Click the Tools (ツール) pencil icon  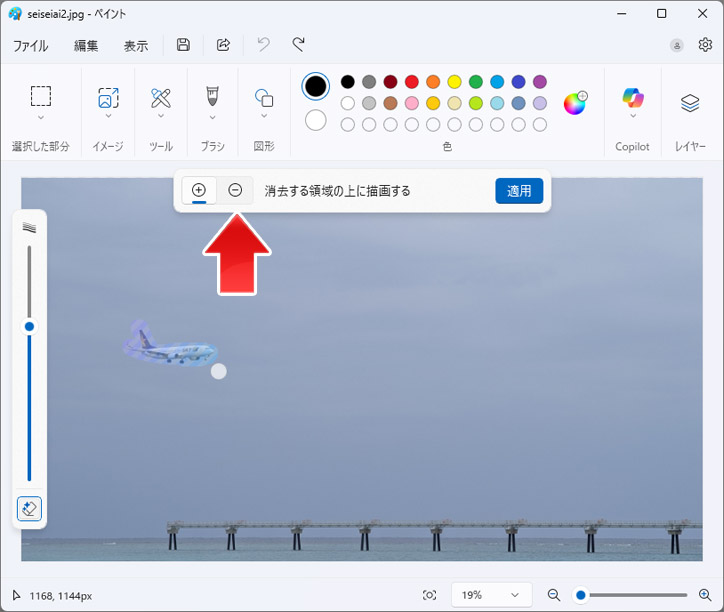click(x=161, y=98)
